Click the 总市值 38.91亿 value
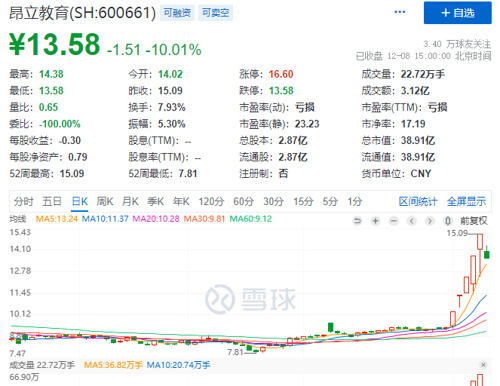The width and height of the screenshot is (500, 386). click(x=418, y=140)
